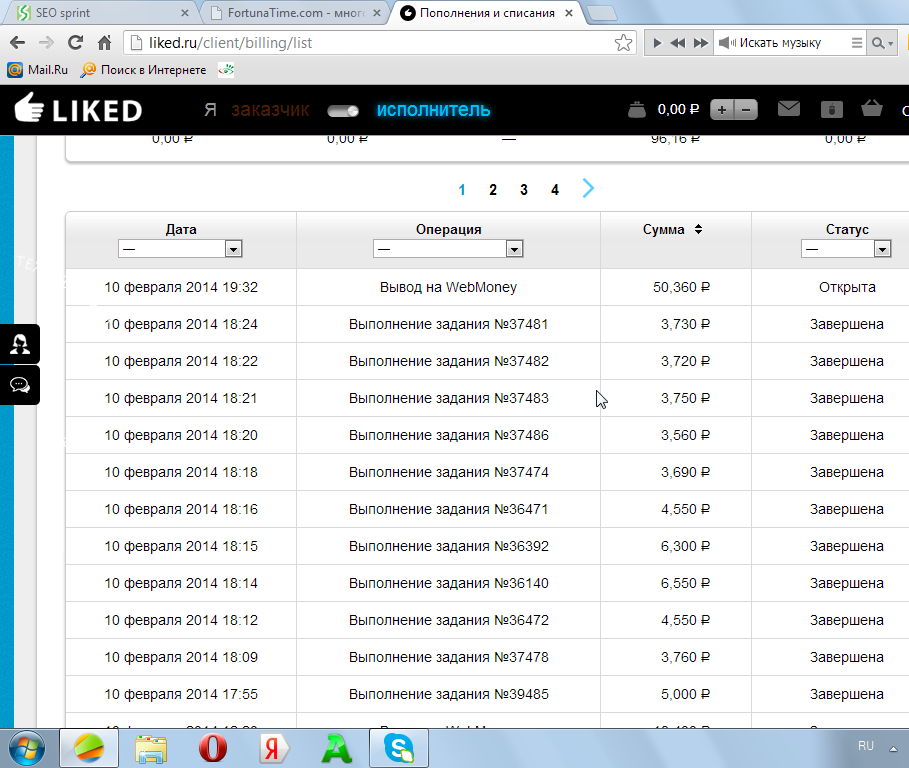909x768 pixels.
Task: Sort by the Сумма column arrows
Action: [x=699, y=229]
